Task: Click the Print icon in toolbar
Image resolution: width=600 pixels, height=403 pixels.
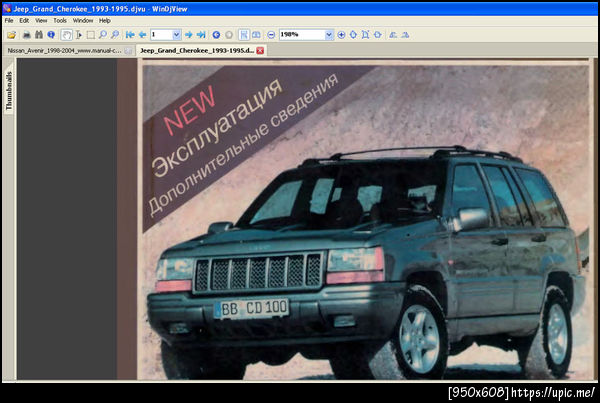Action: point(27,35)
